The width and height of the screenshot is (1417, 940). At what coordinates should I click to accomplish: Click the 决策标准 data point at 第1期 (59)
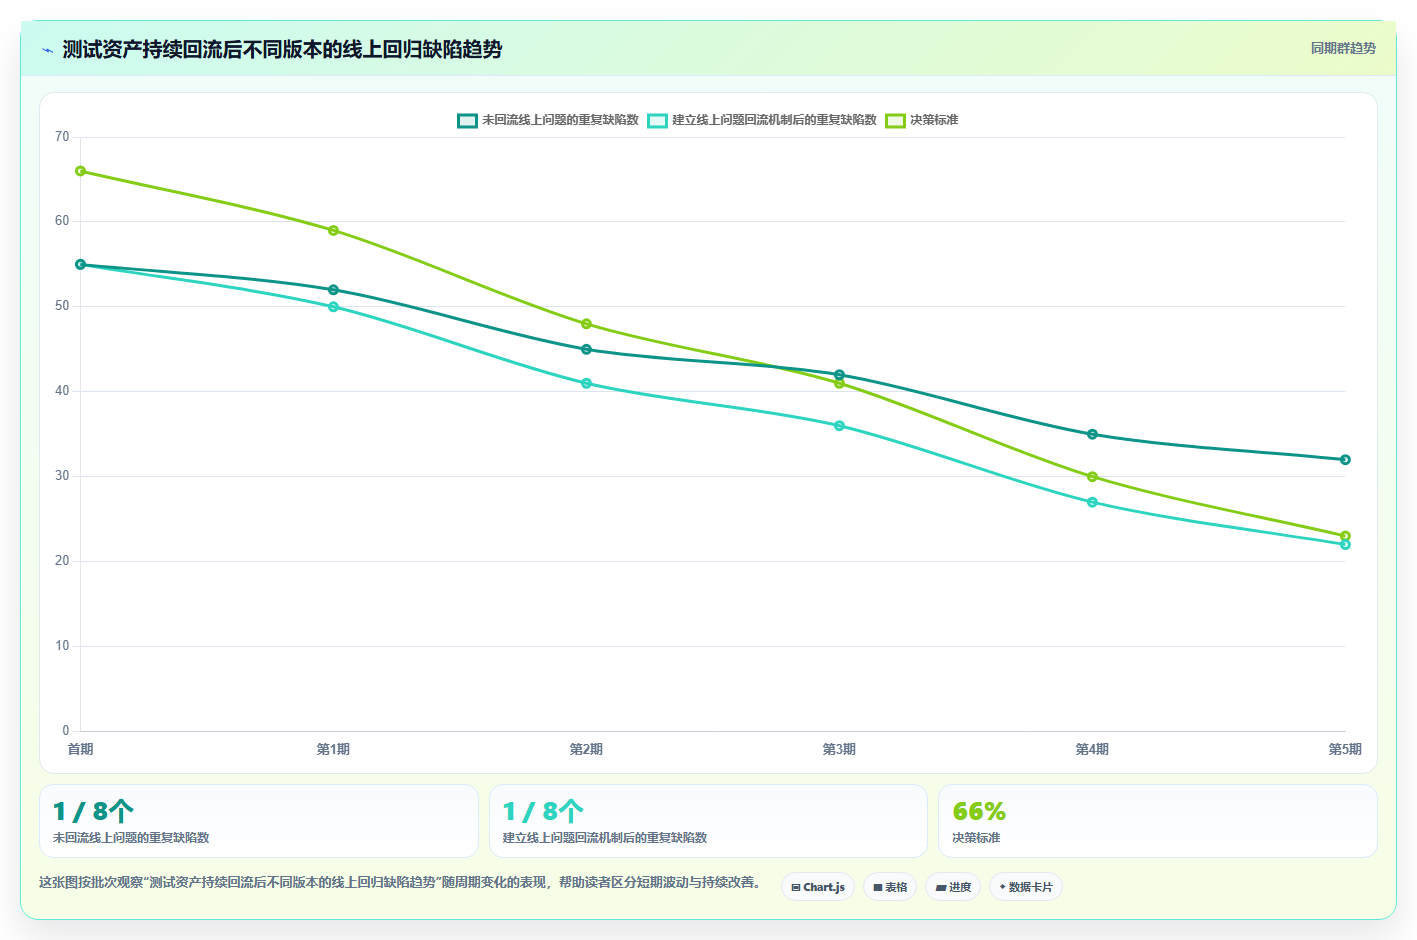pos(334,231)
